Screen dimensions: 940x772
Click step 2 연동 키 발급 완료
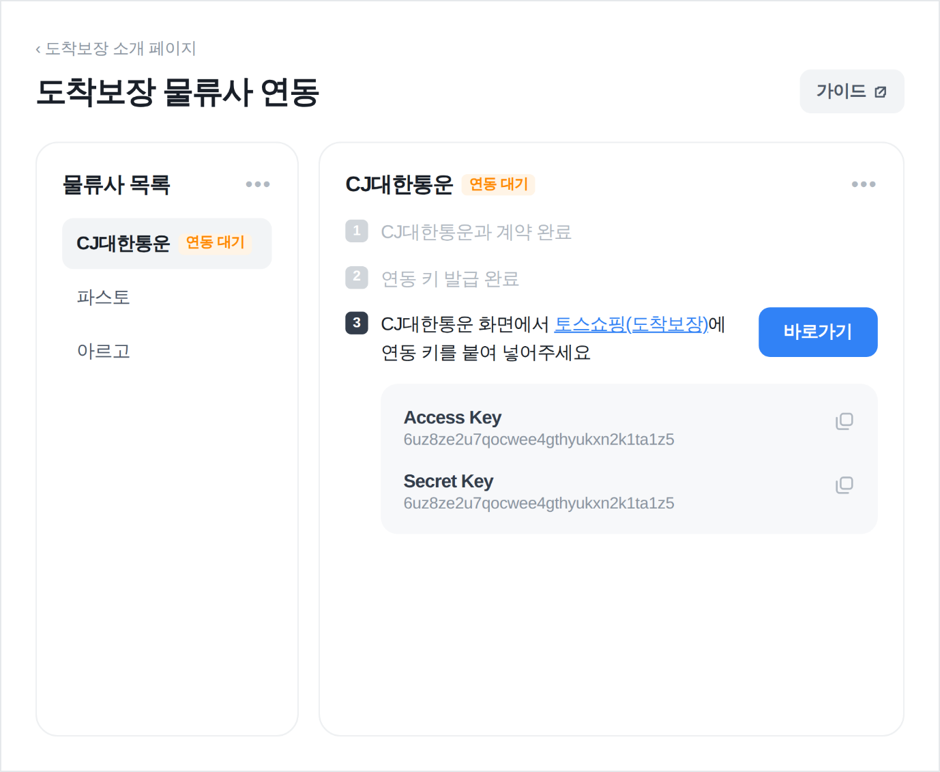(432, 278)
